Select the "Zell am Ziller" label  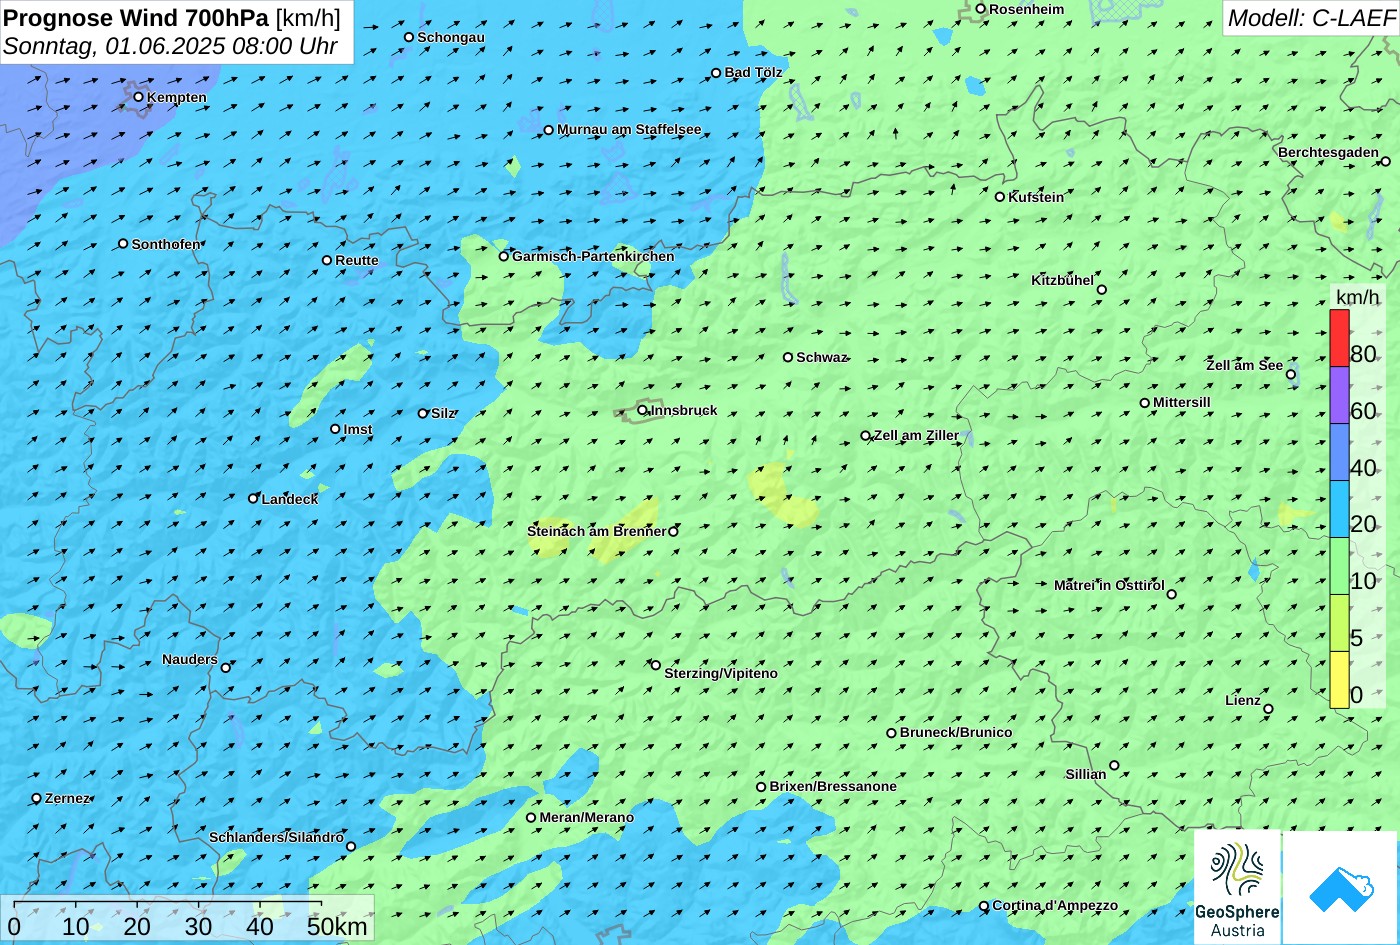coord(916,436)
